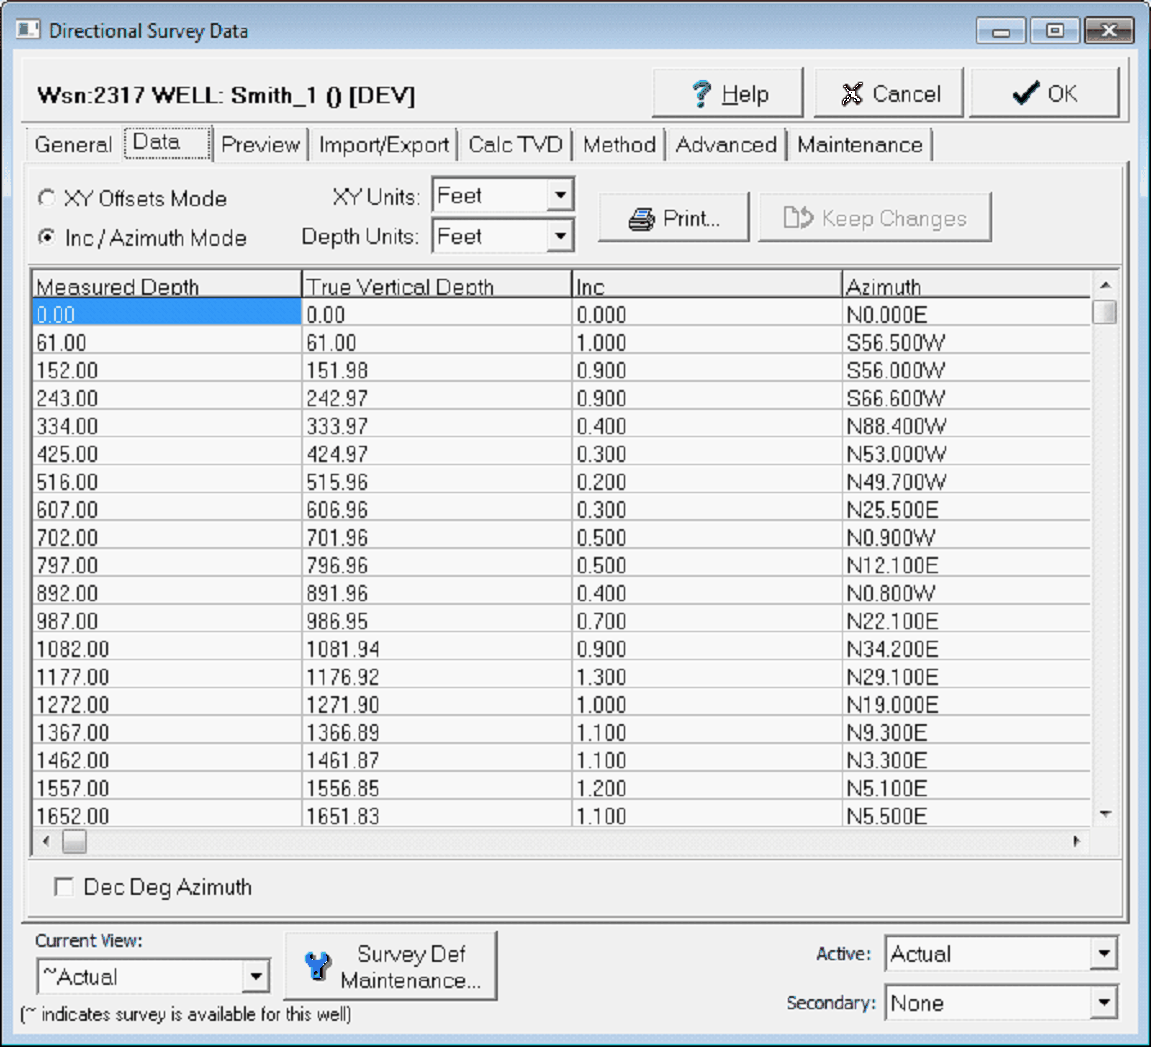This screenshot has height=1048, width=1152.
Task: Open the Secondary survey dropdown
Action: (x=1103, y=1002)
